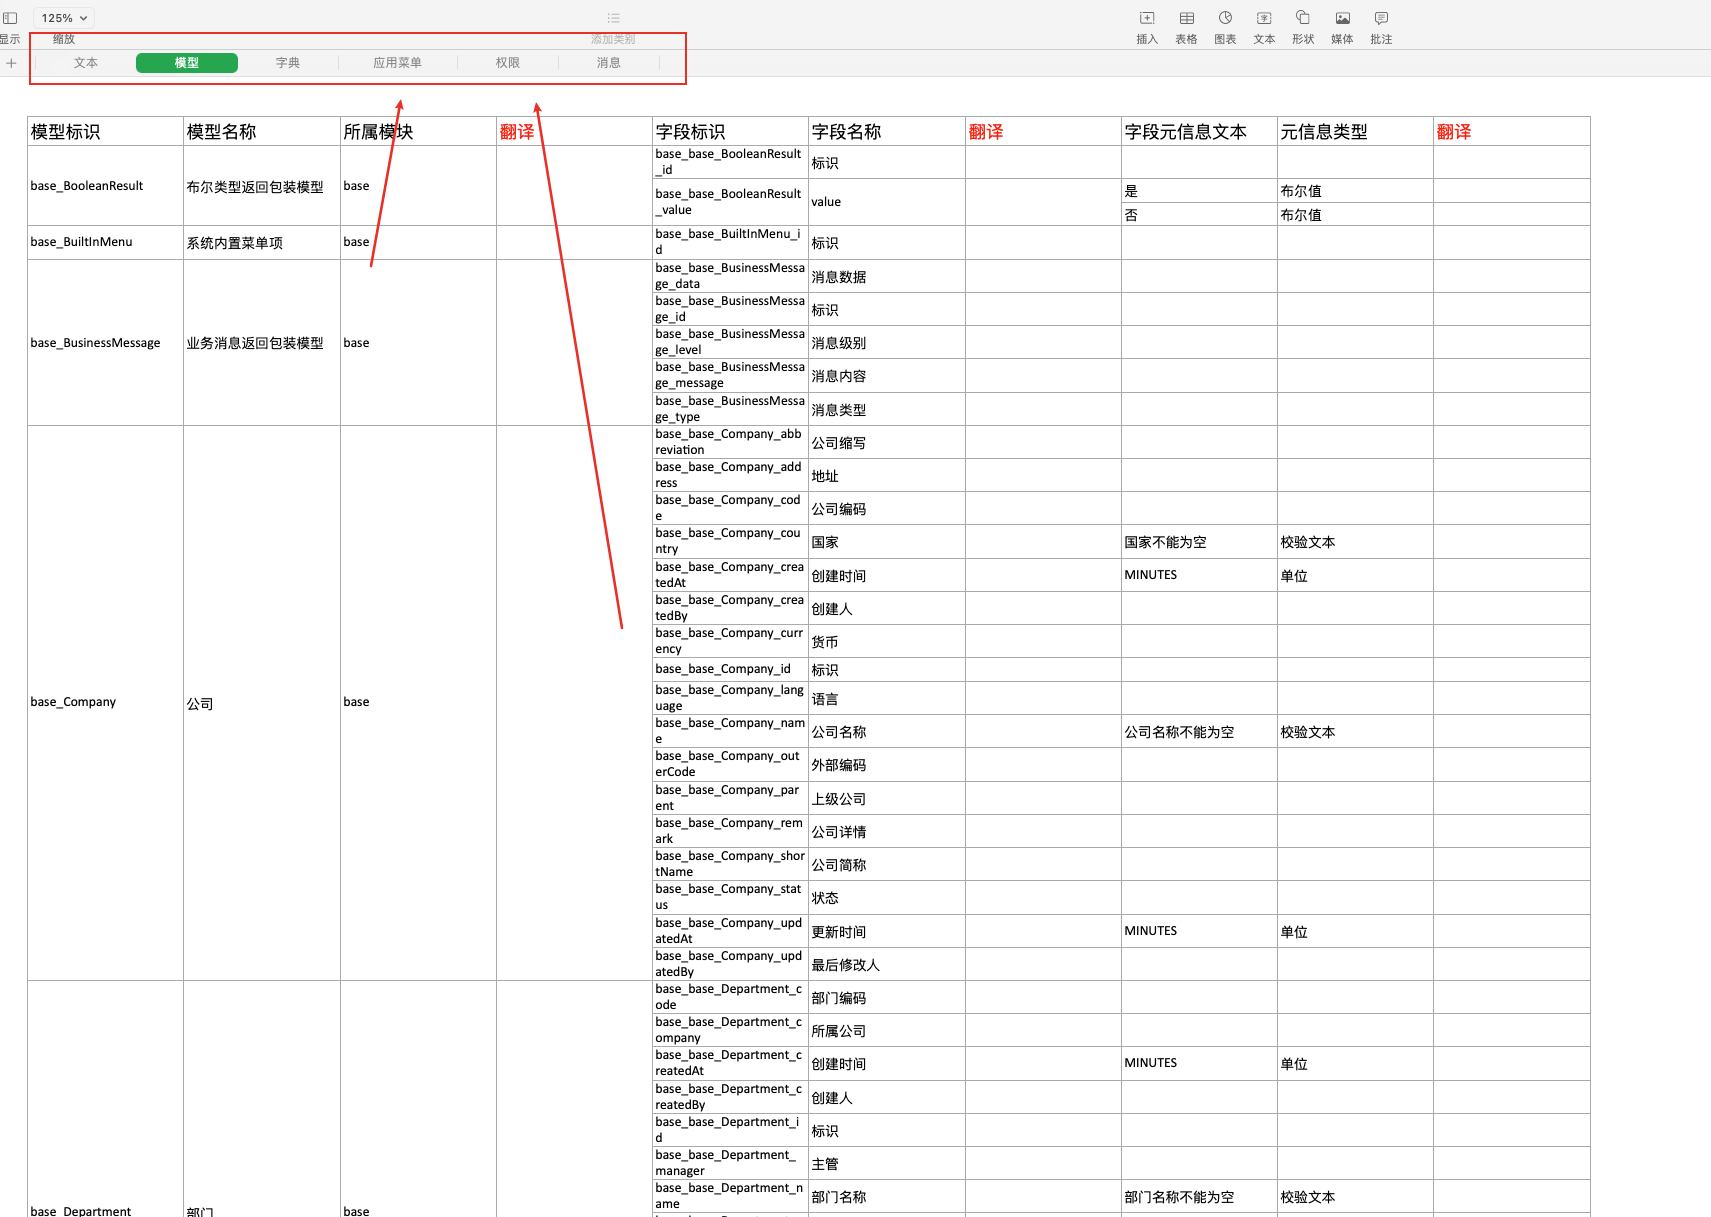Click the base_base_Company_id cell
The height and width of the screenshot is (1217, 1711).
pyautogui.click(x=731, y=669)
